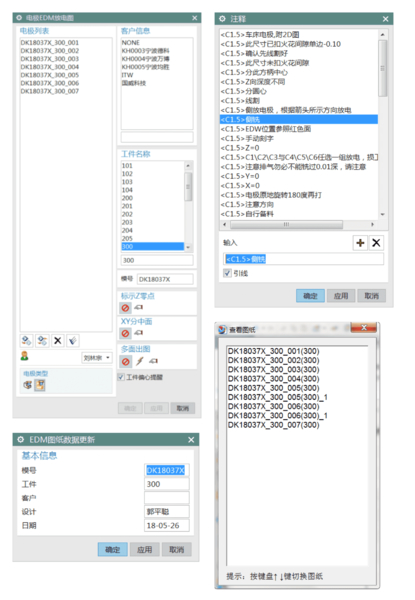The width and height of the screenshot is (415, 600).
Task: Click the 输入 text field containing <C1.5>侧铣
Action: click(303, 259)
